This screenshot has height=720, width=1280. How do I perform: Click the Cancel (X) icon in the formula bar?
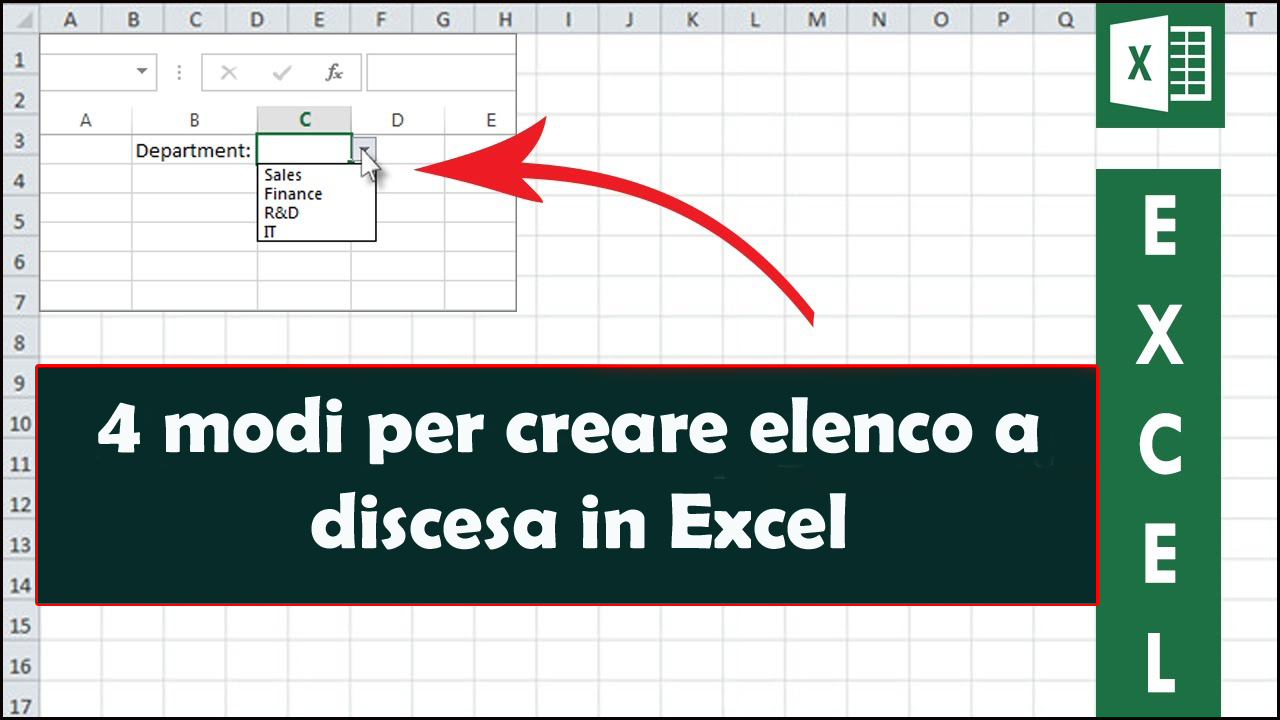229,72
